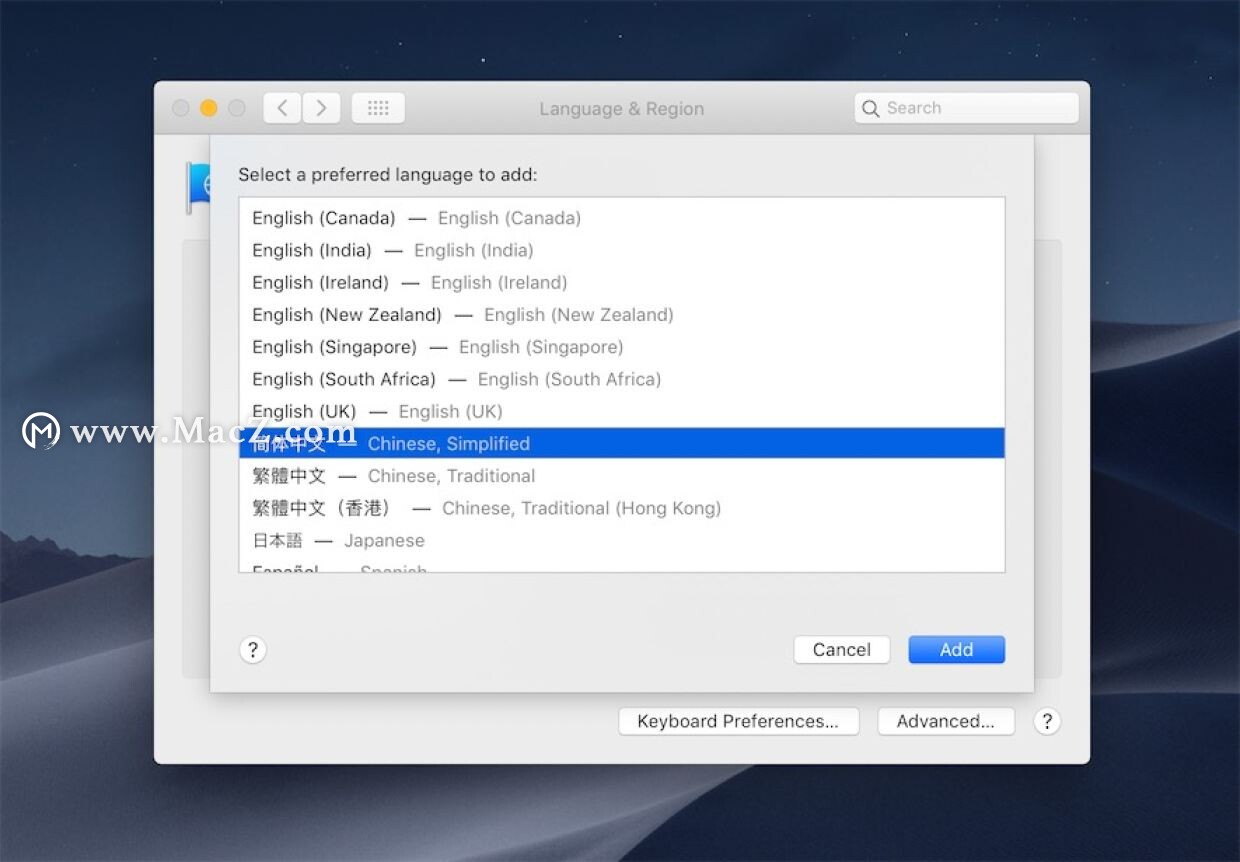This screenshot has width=1240, height=862.
Task: Open the Show All preferences grid icon
Action: (378, 107)
